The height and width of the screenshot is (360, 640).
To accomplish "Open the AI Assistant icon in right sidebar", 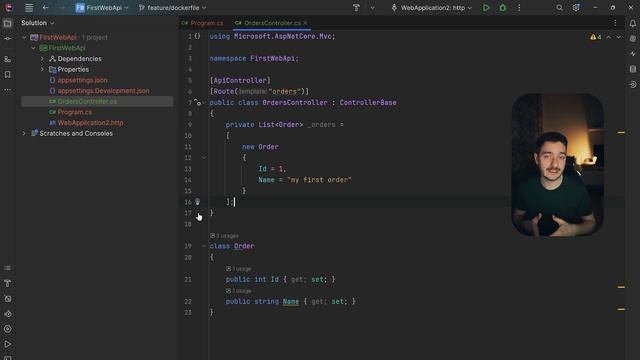I will coord(633,38).
